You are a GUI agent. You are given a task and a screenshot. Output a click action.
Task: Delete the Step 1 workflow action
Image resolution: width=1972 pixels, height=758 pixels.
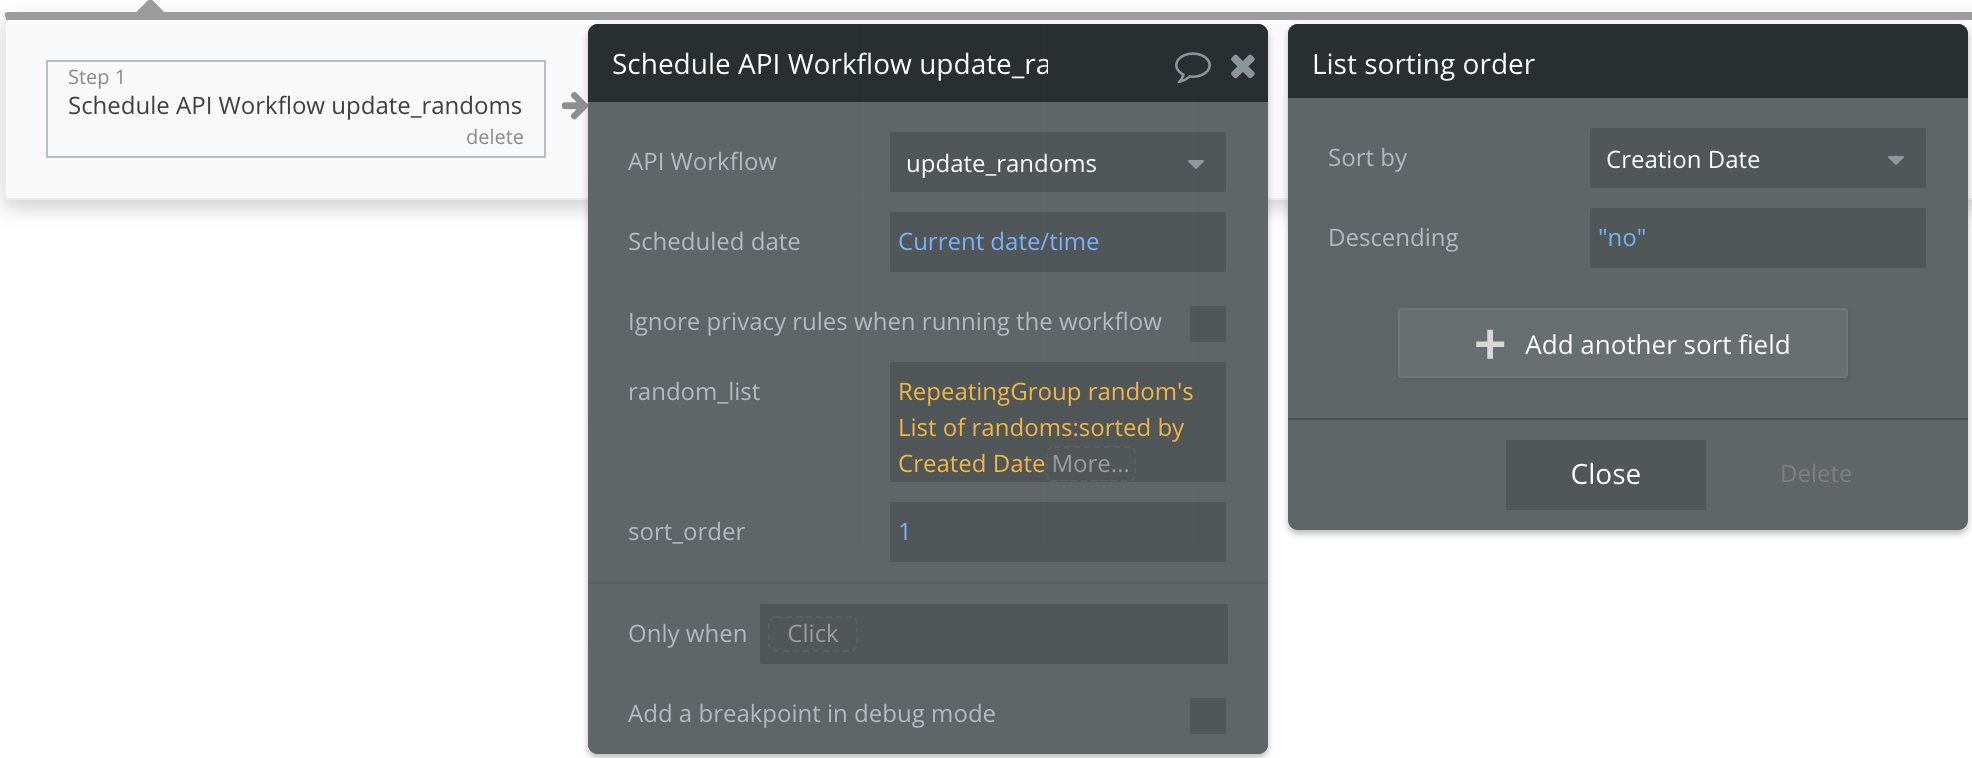click(494, 137)
